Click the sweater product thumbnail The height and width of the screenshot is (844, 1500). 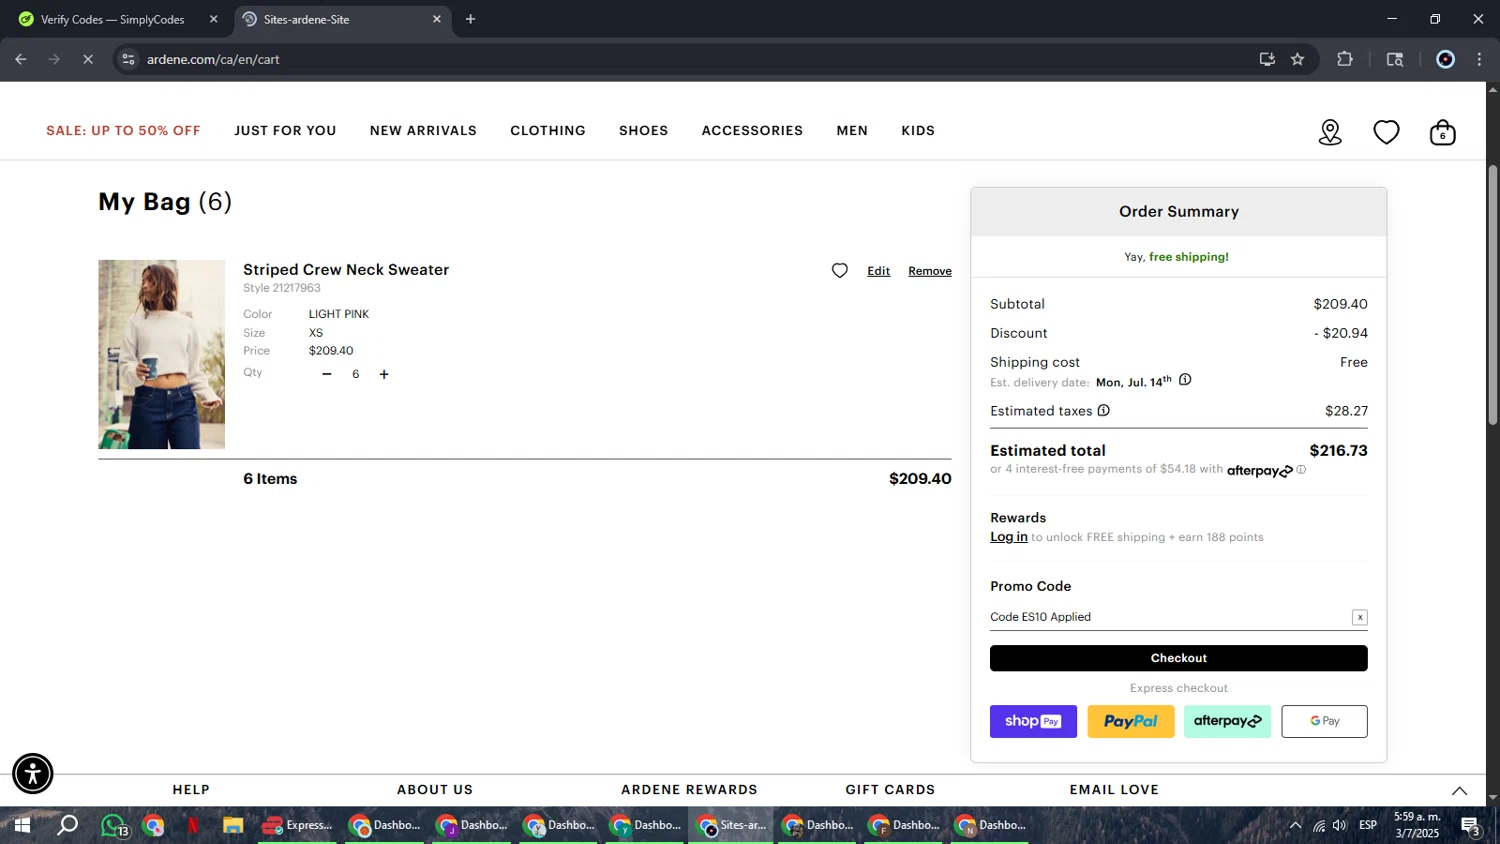161,354
